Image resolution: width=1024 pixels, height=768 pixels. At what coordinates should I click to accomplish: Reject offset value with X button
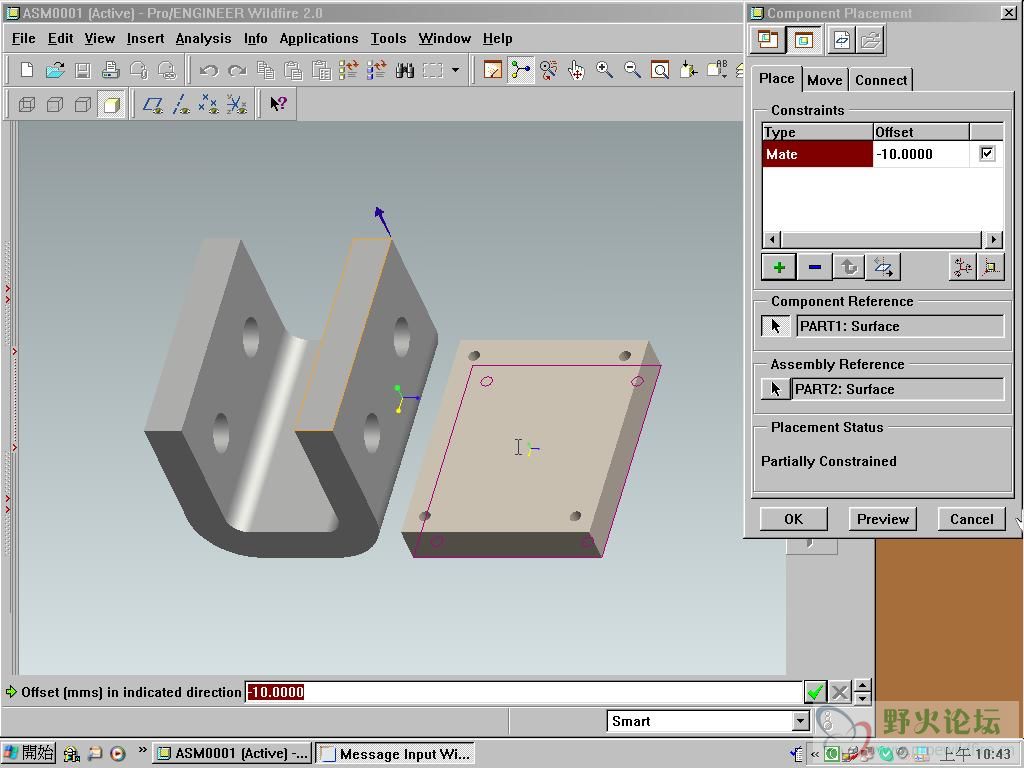point(840,692)
